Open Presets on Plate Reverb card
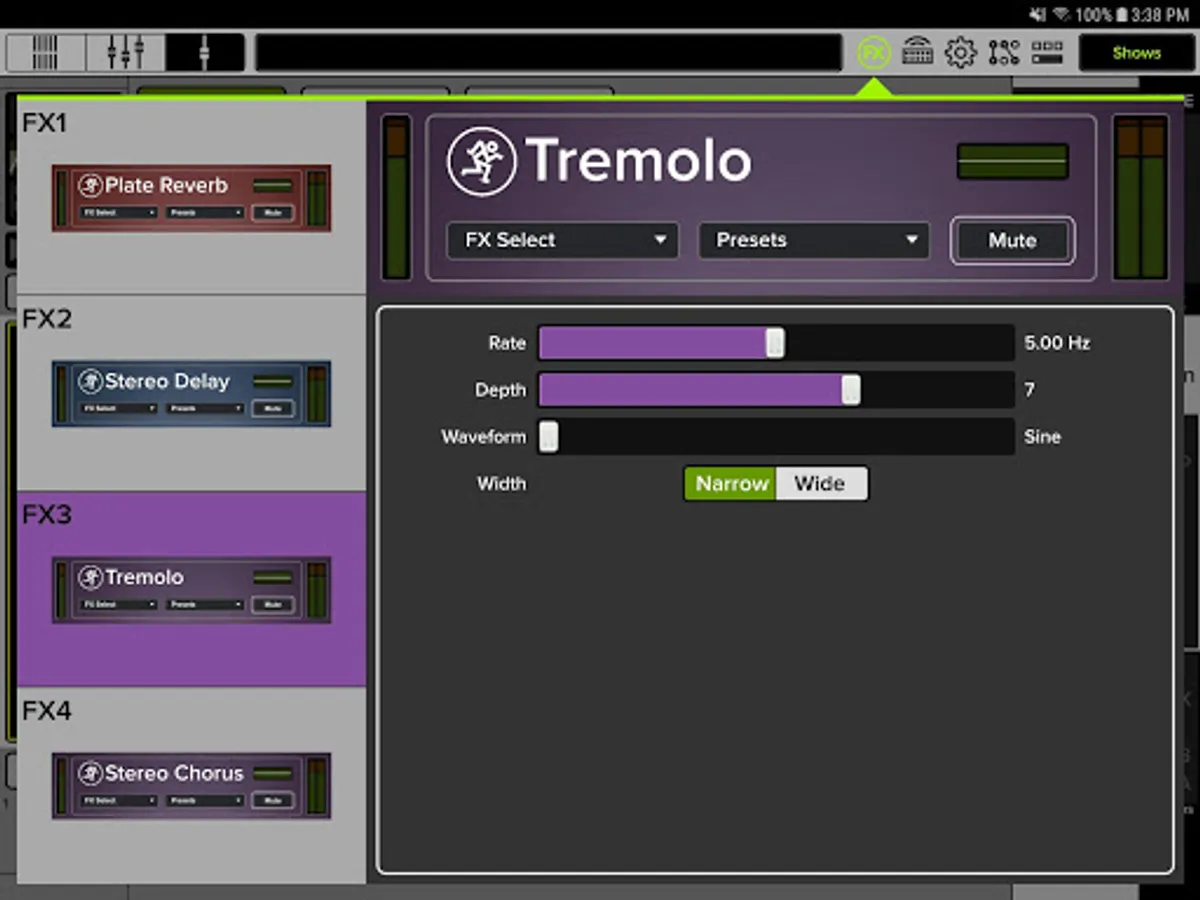 pyautogui.click(x=205, y=213)
